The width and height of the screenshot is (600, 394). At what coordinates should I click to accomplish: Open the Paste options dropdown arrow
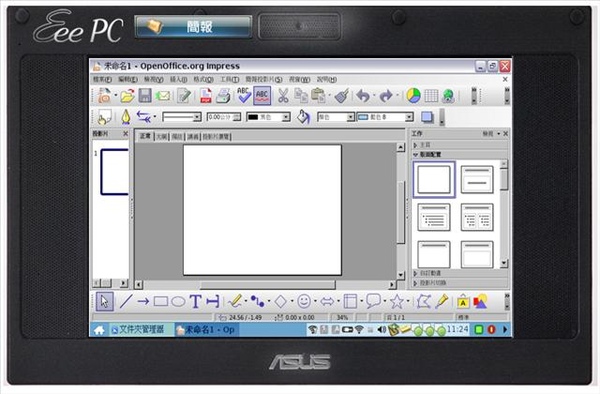(x=329, y=96)
